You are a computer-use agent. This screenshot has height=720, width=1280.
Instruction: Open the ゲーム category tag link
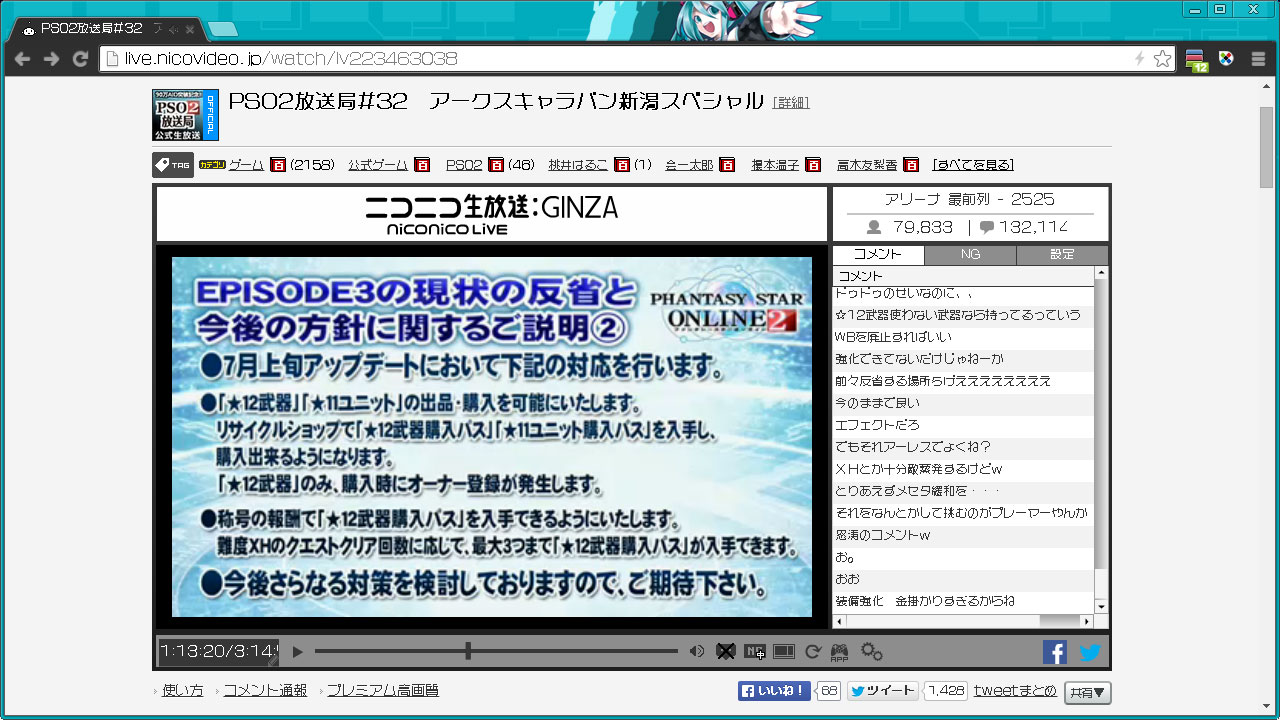tap(246, 165)
